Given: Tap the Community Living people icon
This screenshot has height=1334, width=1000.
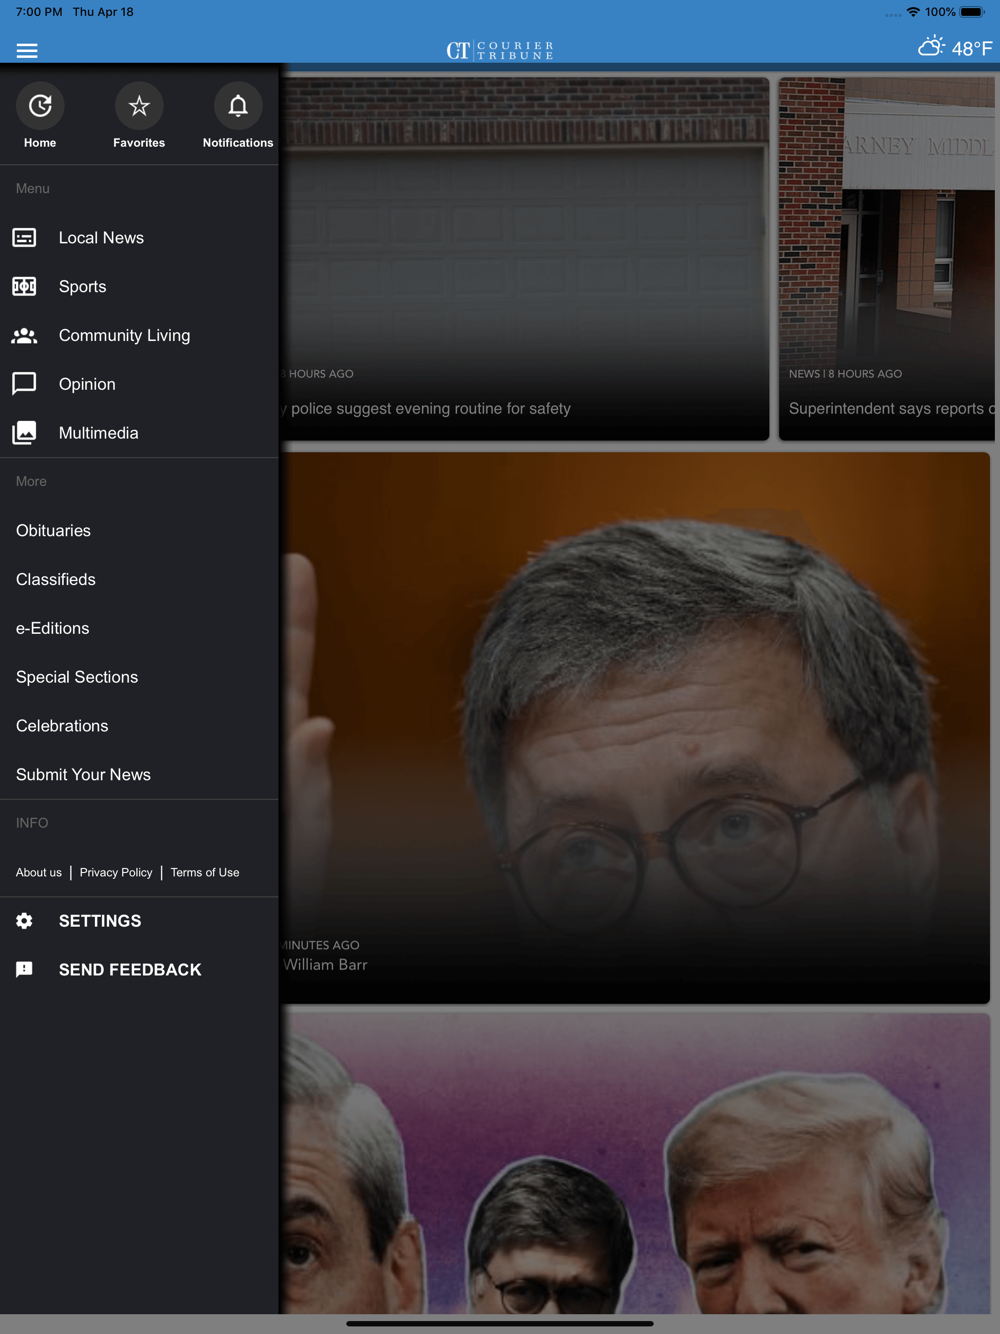Looking at the screenshot, I should tap(24, 336).
